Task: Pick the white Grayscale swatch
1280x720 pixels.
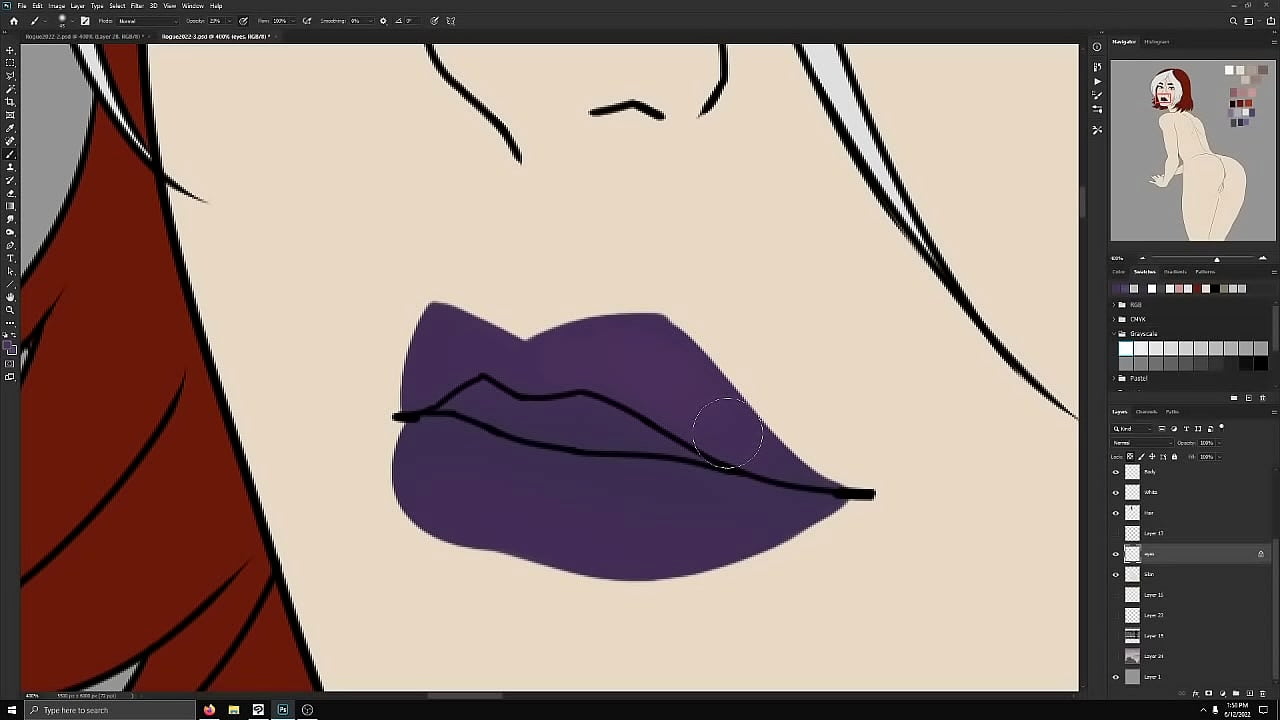Action: click(x=1126, y=348)
